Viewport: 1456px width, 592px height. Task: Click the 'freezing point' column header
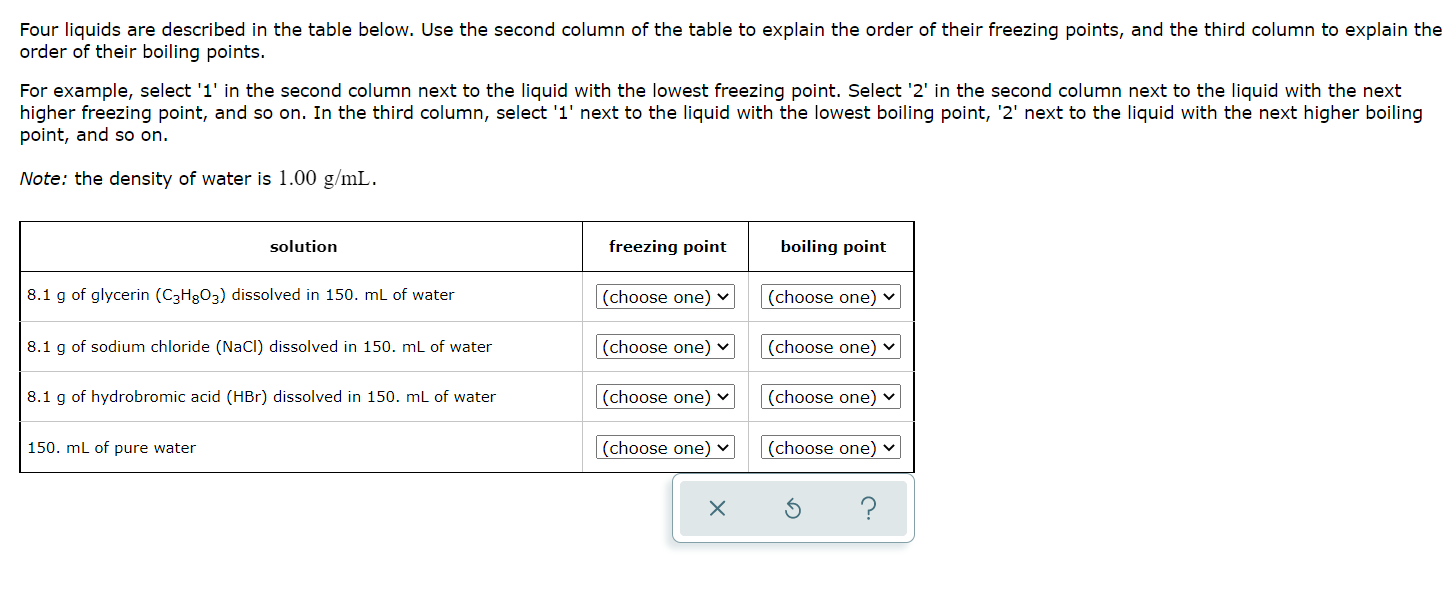667,247
